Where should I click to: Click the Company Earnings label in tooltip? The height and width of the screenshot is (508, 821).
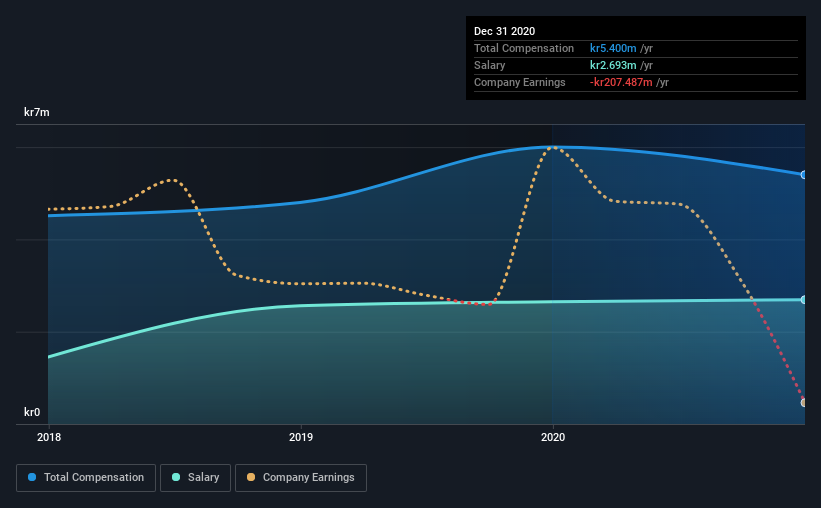[519, 82]
